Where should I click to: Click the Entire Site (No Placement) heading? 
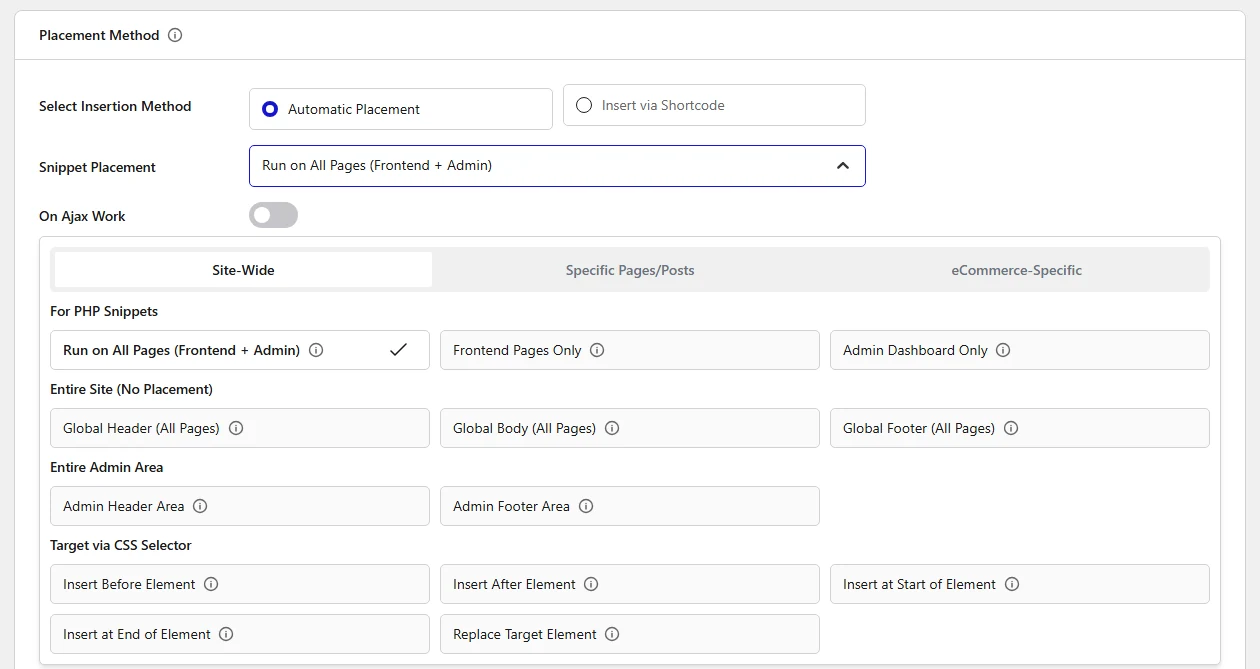[x=131, y=389]
